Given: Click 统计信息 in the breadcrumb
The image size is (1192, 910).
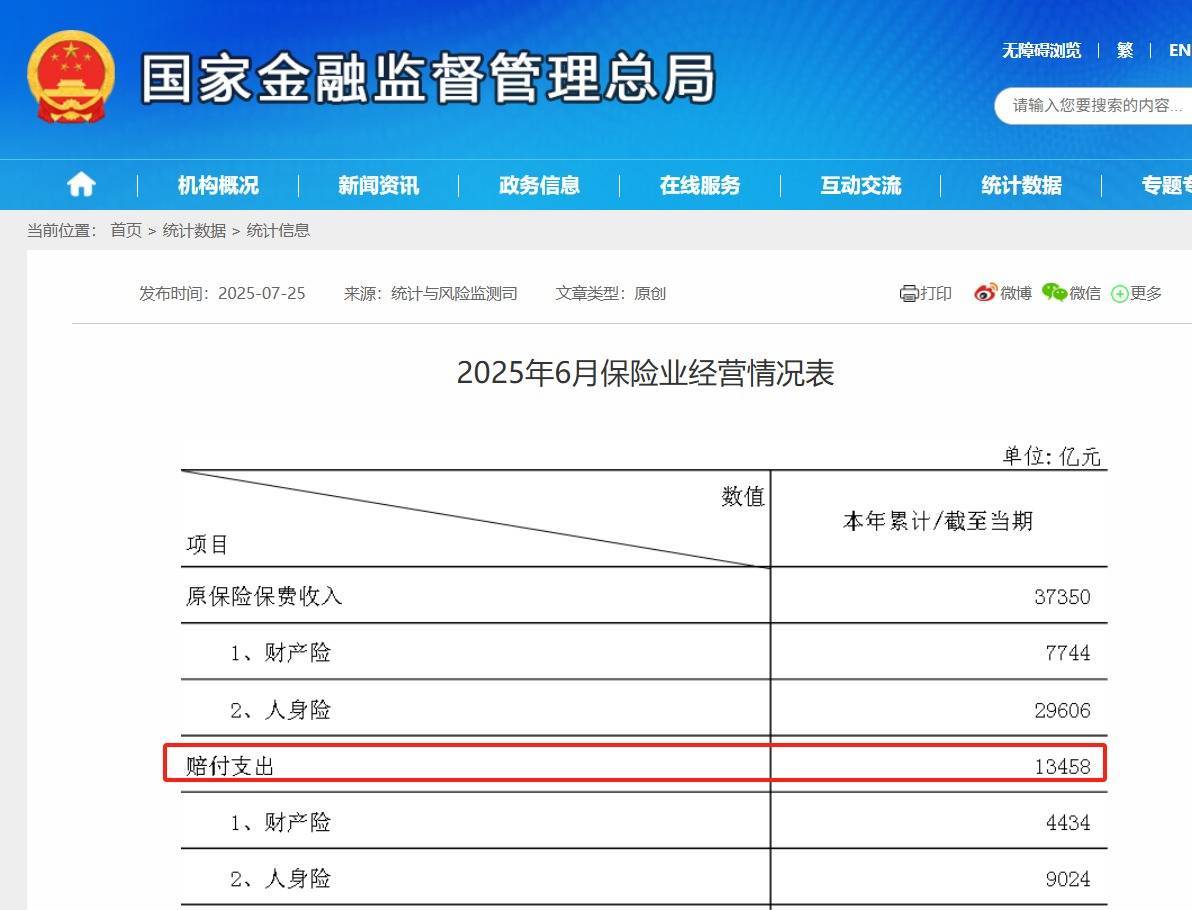Looking at the screenshot, I should click(278, 230).
